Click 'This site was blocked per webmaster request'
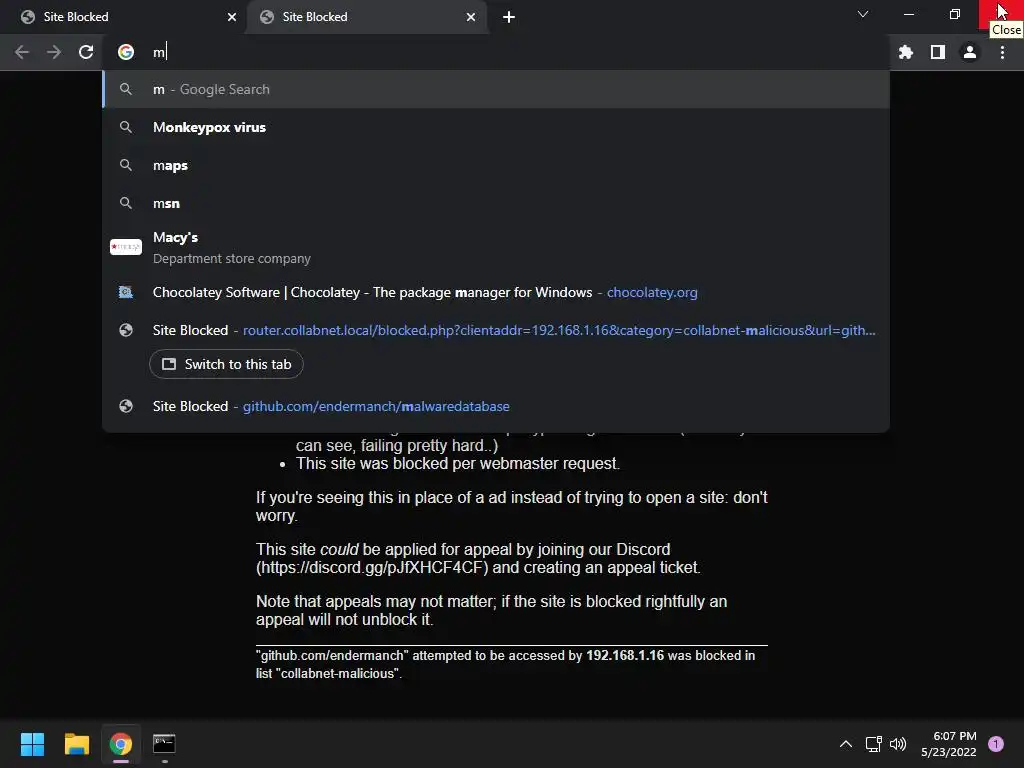 point(458,464)
